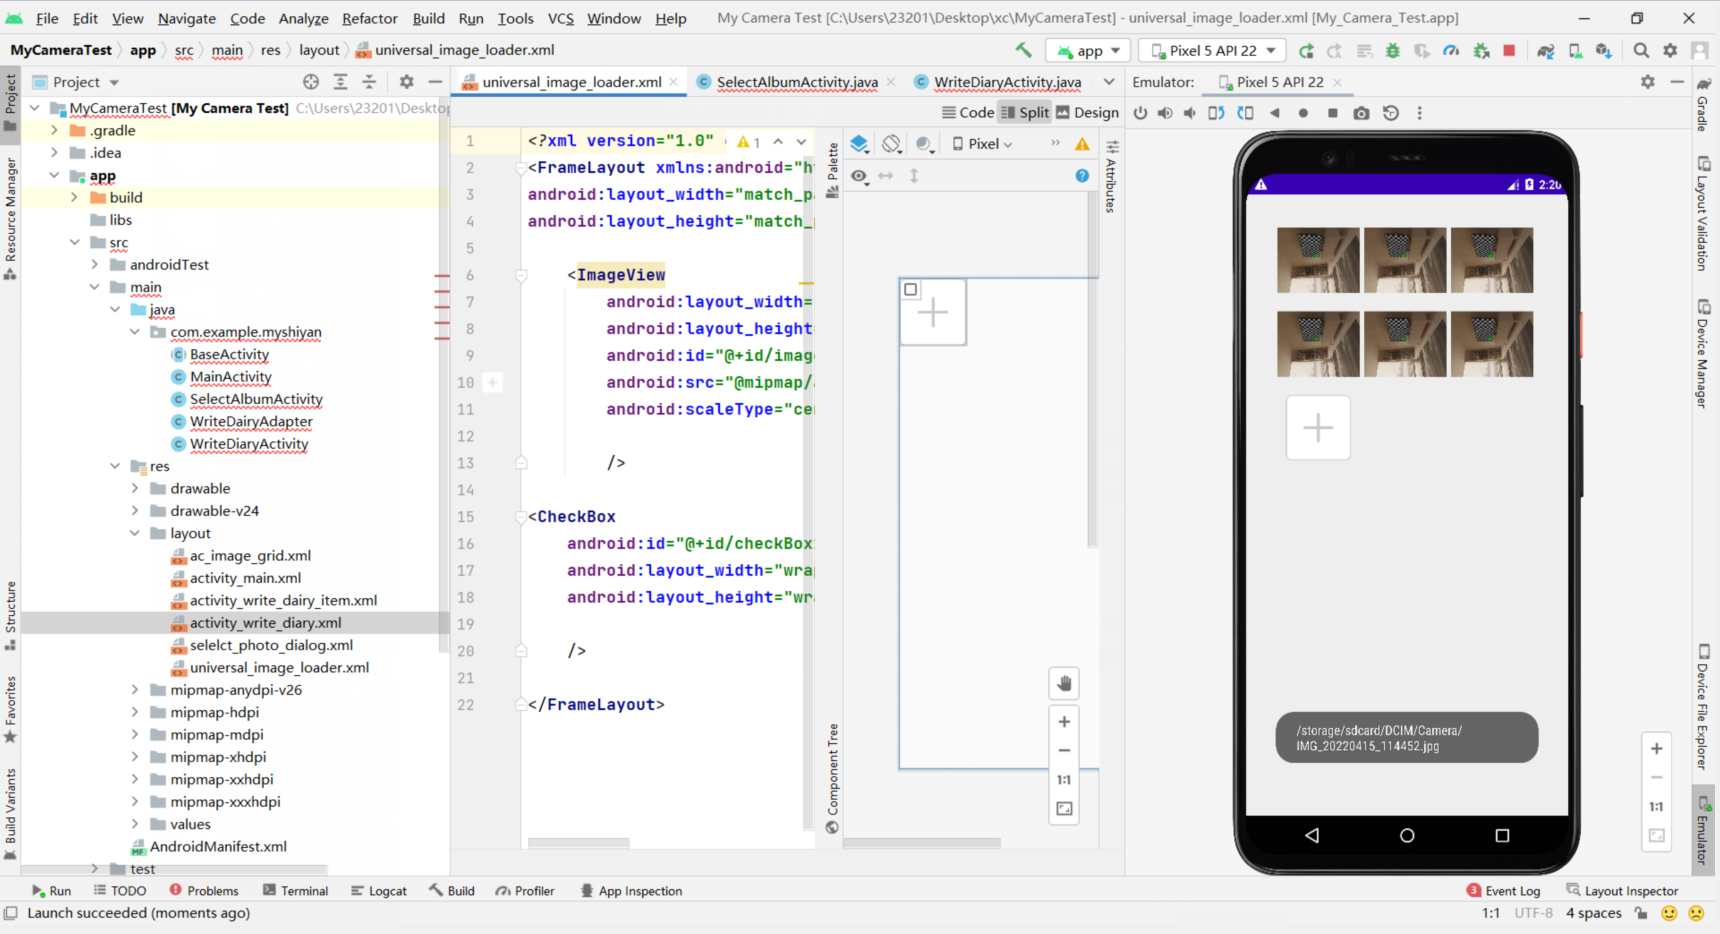Expand the mipmap-hdpi folder
Screen dimensions: 1720x934
click(135, 712)
